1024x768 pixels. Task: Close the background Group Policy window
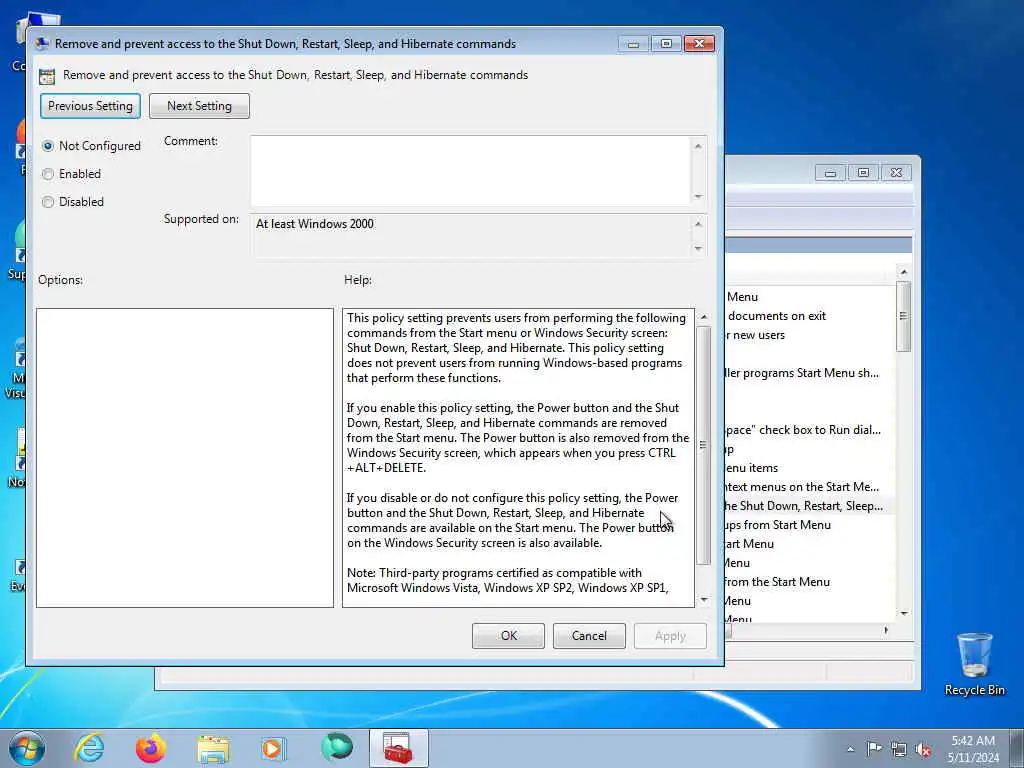coord(896,173)
